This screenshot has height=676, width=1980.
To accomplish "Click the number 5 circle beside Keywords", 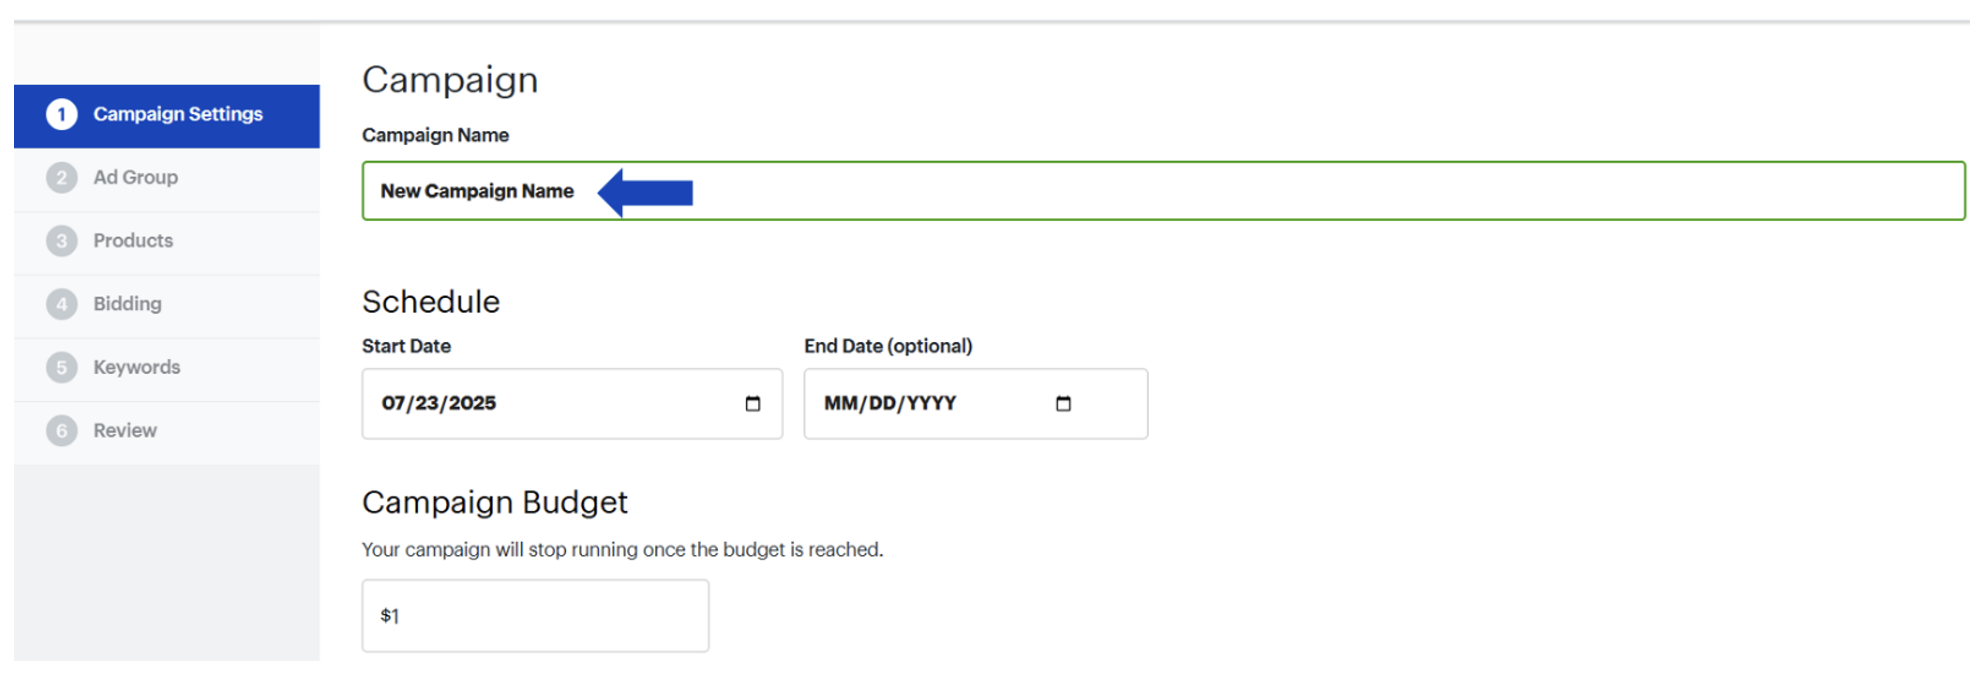I will (62, 367).
